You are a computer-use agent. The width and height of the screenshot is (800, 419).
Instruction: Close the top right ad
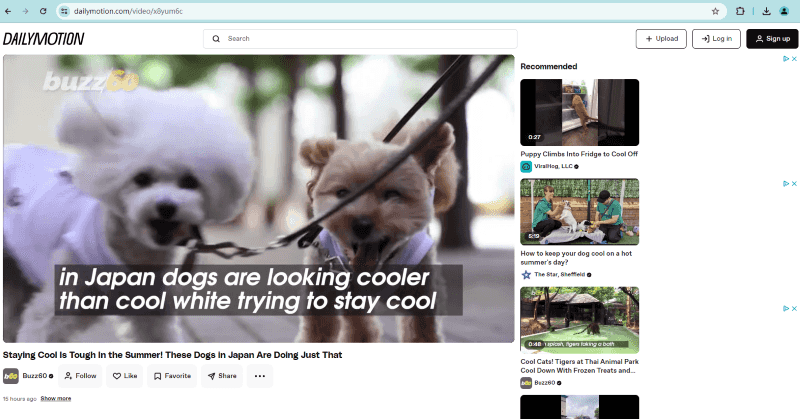pyautogui.click(x=794, y=59)
